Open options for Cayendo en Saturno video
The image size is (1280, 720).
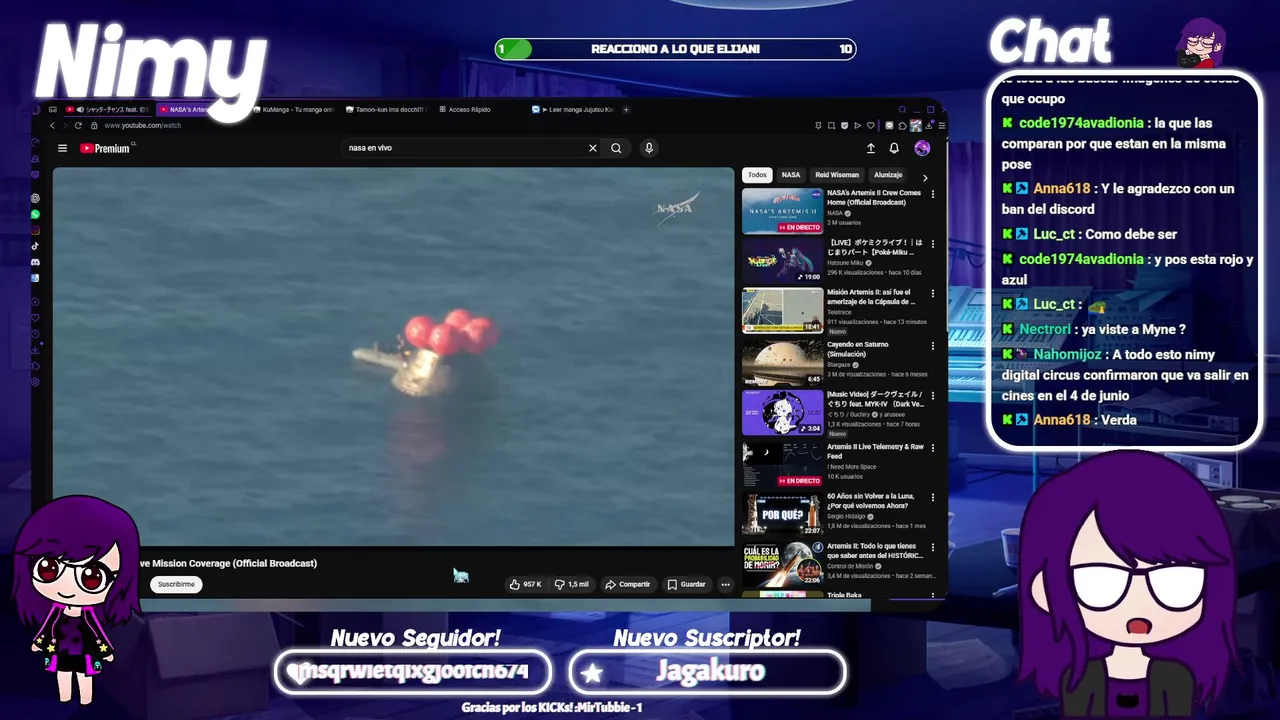[x=933, y=345]
